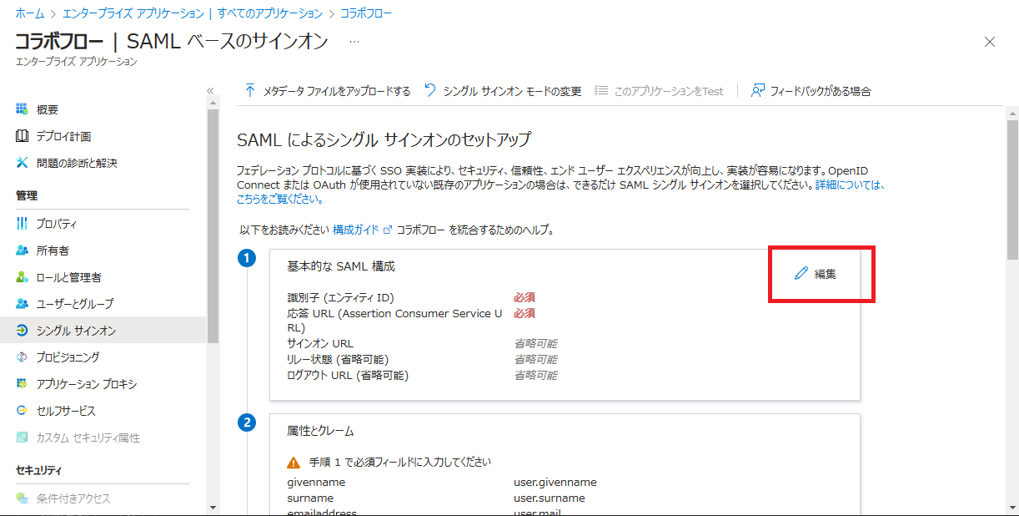Click the コラボフロー breadcrumb link

coord(366,13)
